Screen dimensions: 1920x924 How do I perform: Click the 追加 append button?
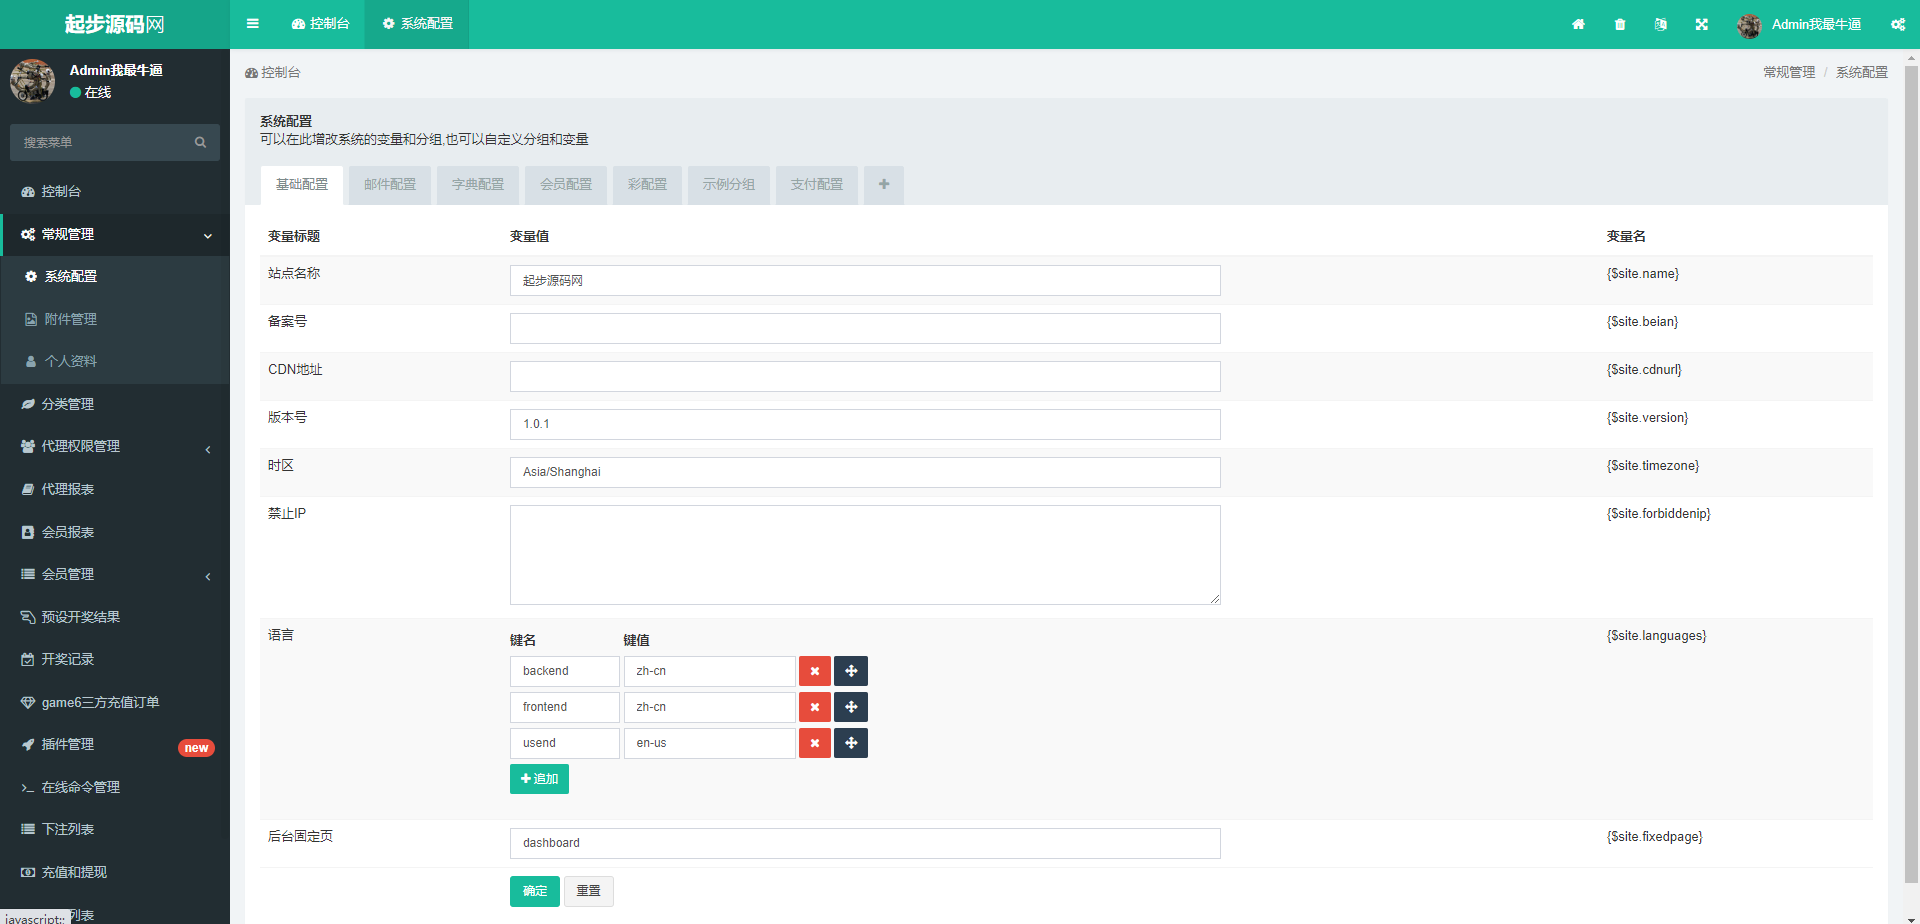point(539,779)
